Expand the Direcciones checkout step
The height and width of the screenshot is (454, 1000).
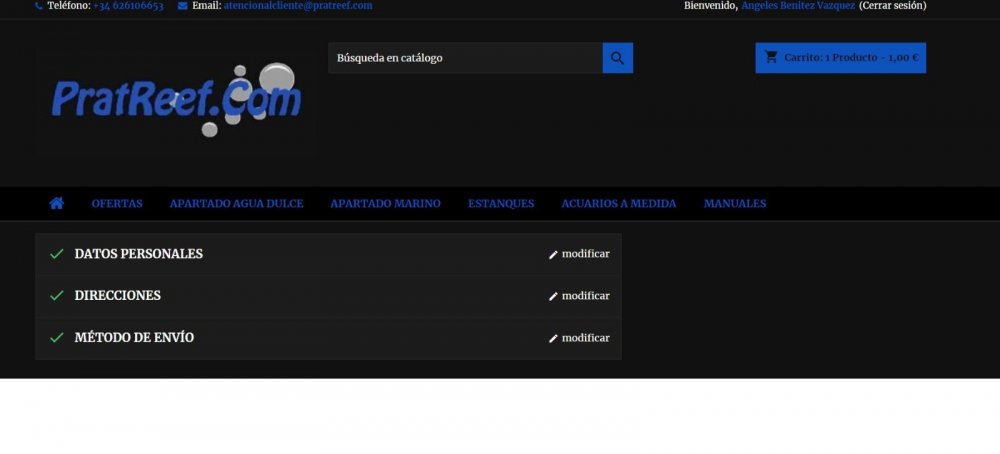pyautogui.click(x=328, y=296)
